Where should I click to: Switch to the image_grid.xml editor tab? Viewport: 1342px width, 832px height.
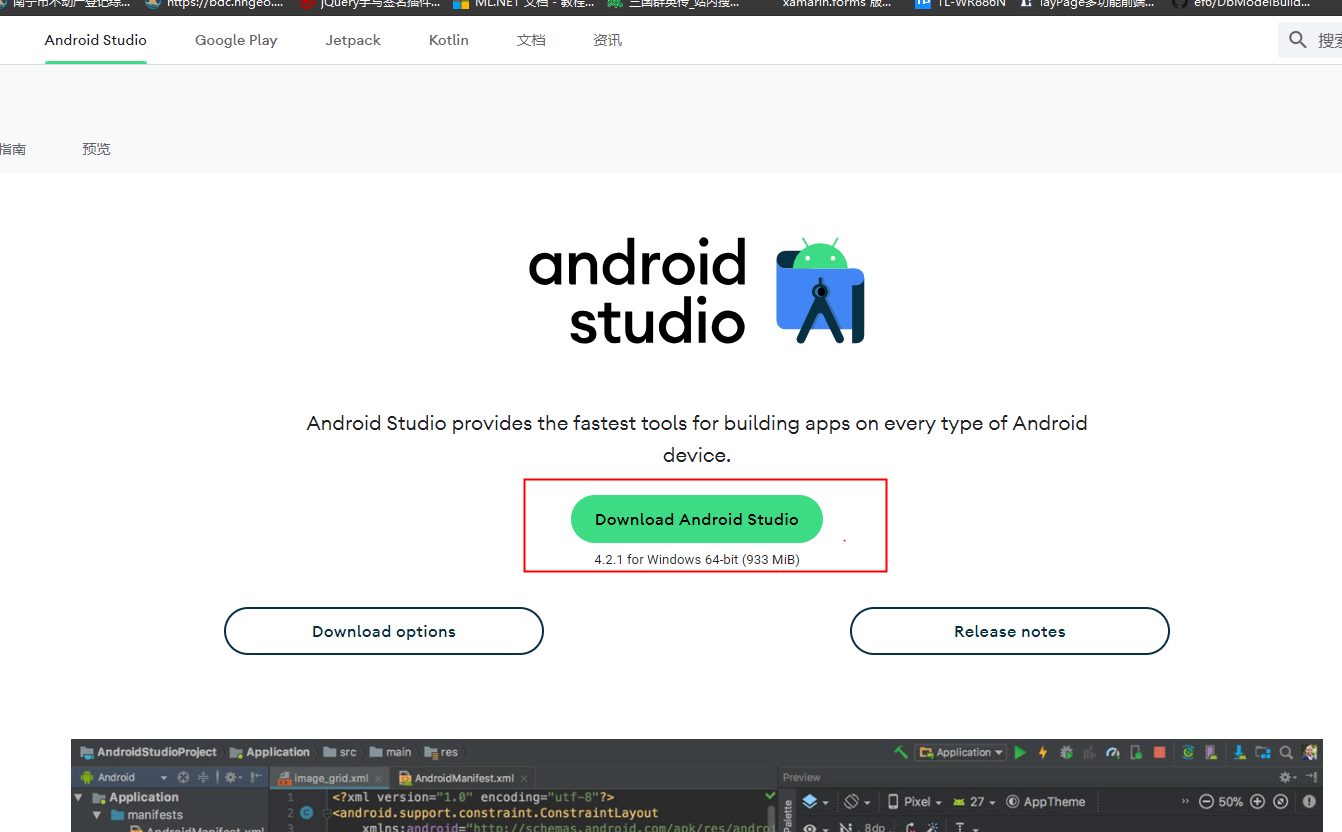click(331, 778)
